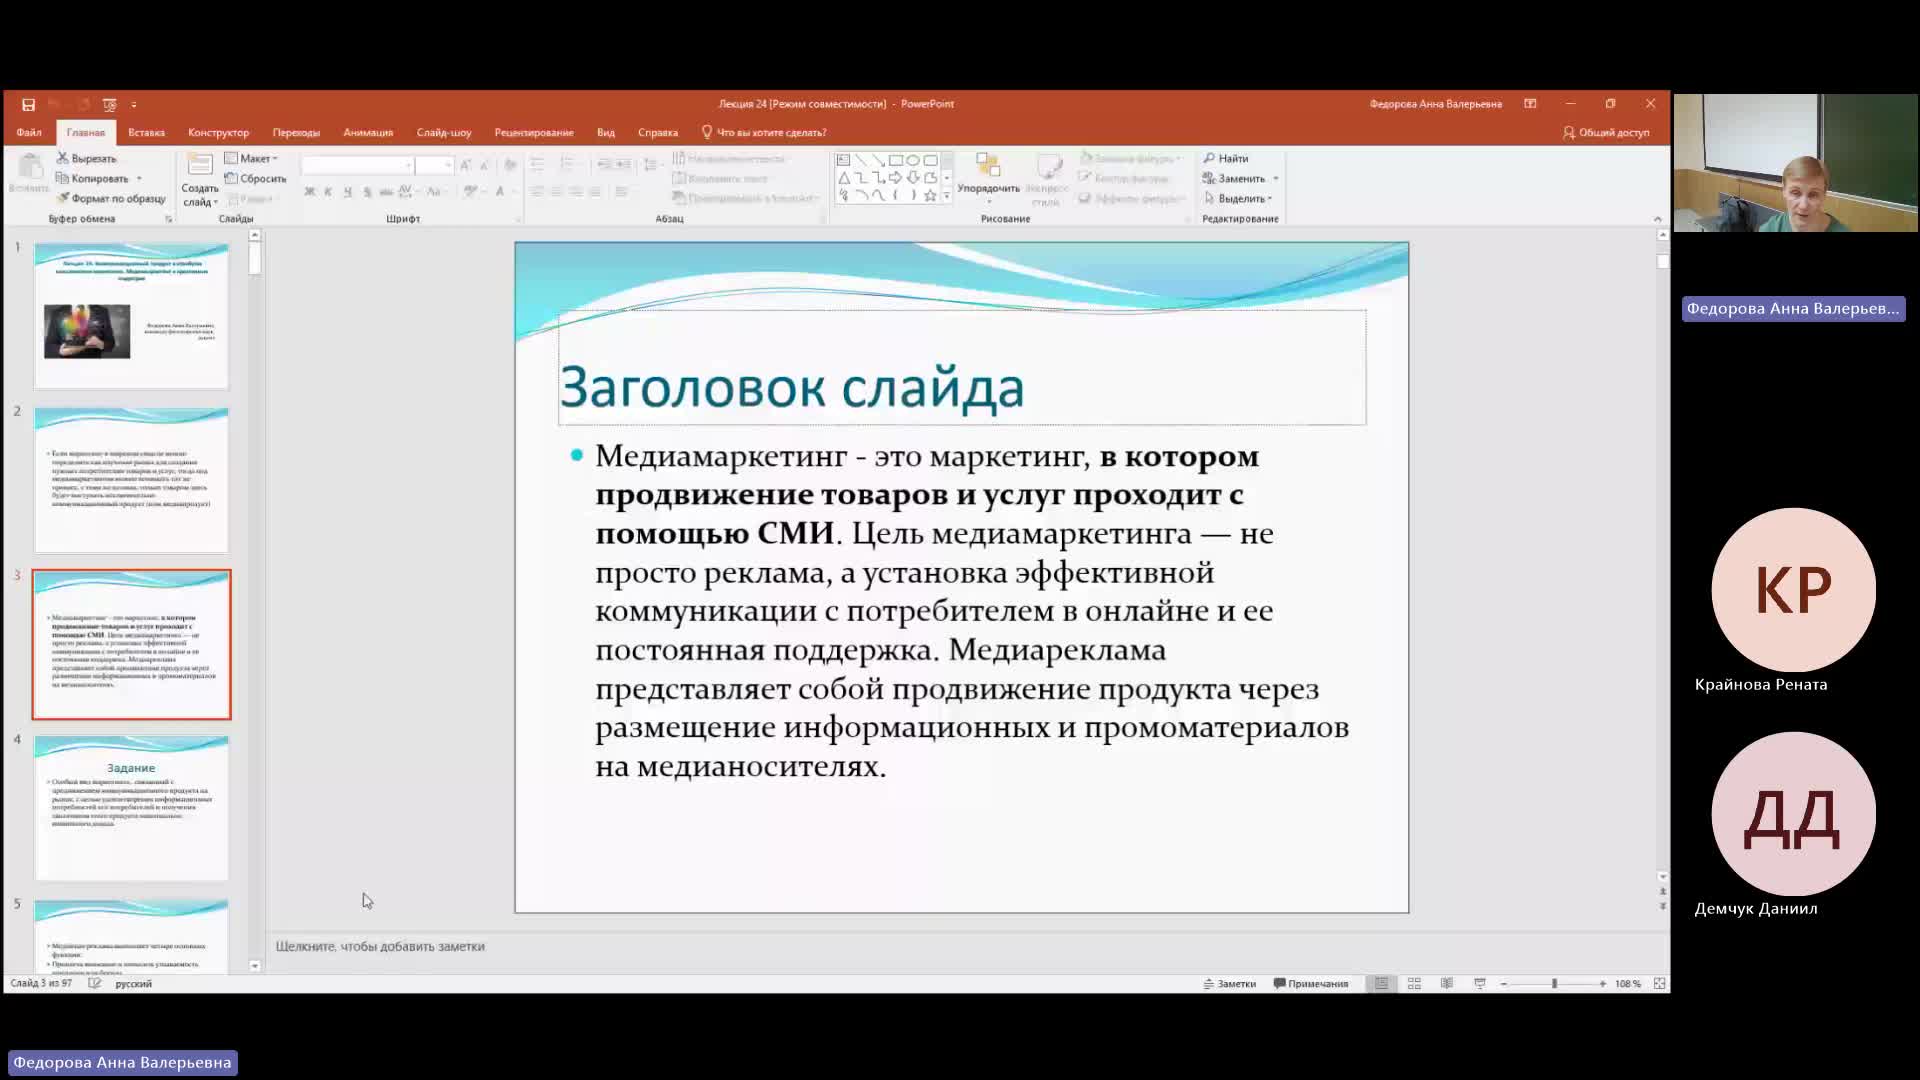The height and width of the screenshot is (1080, 1920).
Task: Select slide 1 thumbnail
Action: click(131, 316)
